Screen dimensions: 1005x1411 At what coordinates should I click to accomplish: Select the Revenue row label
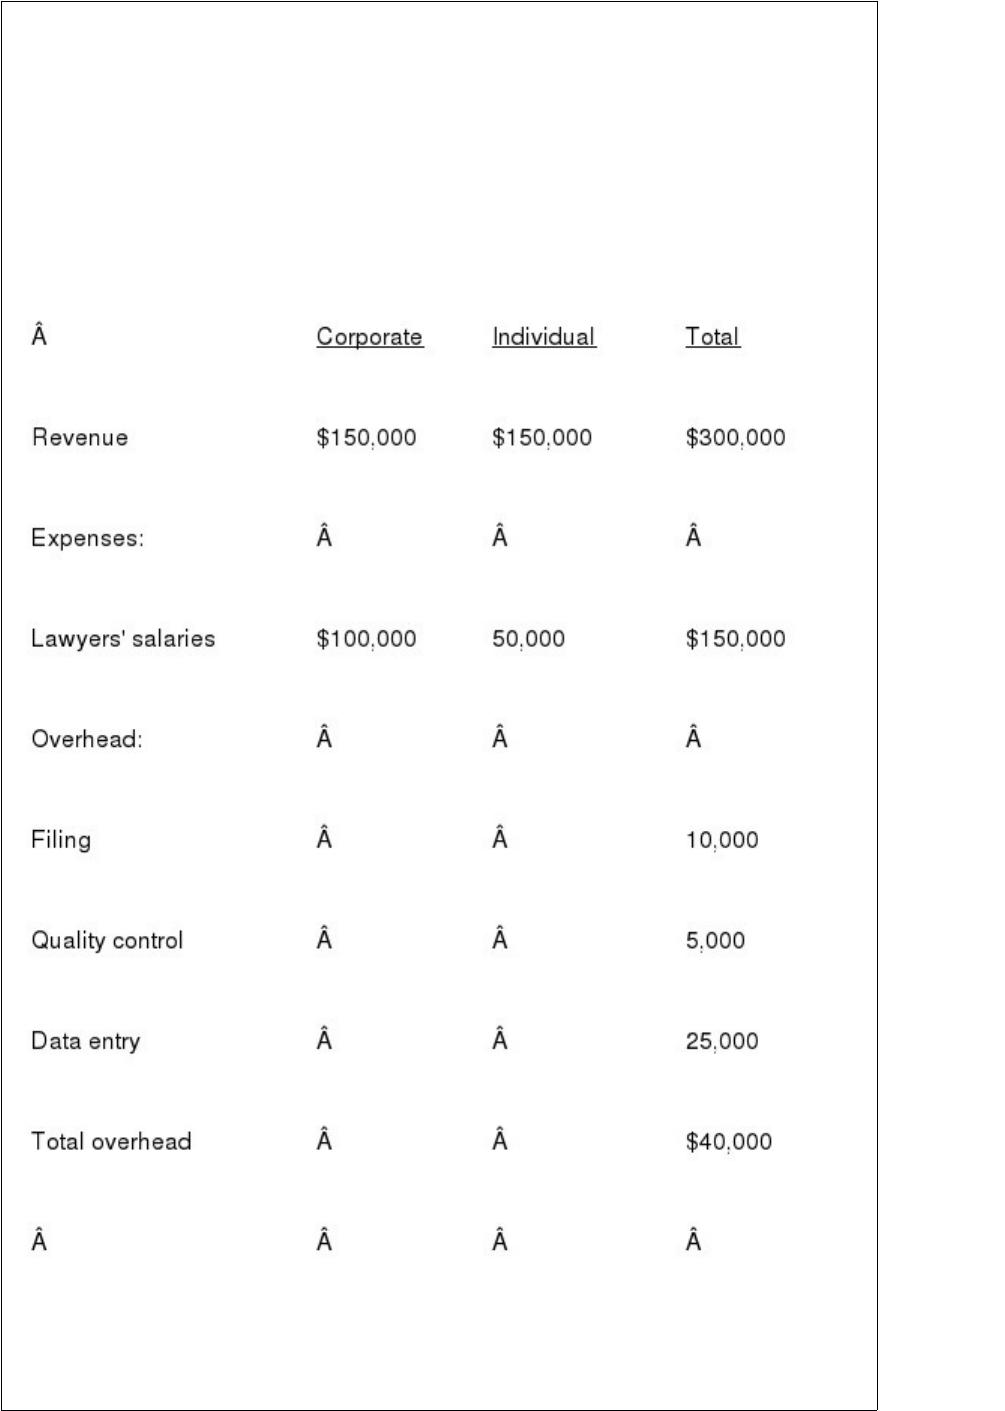tap(80, 437)
